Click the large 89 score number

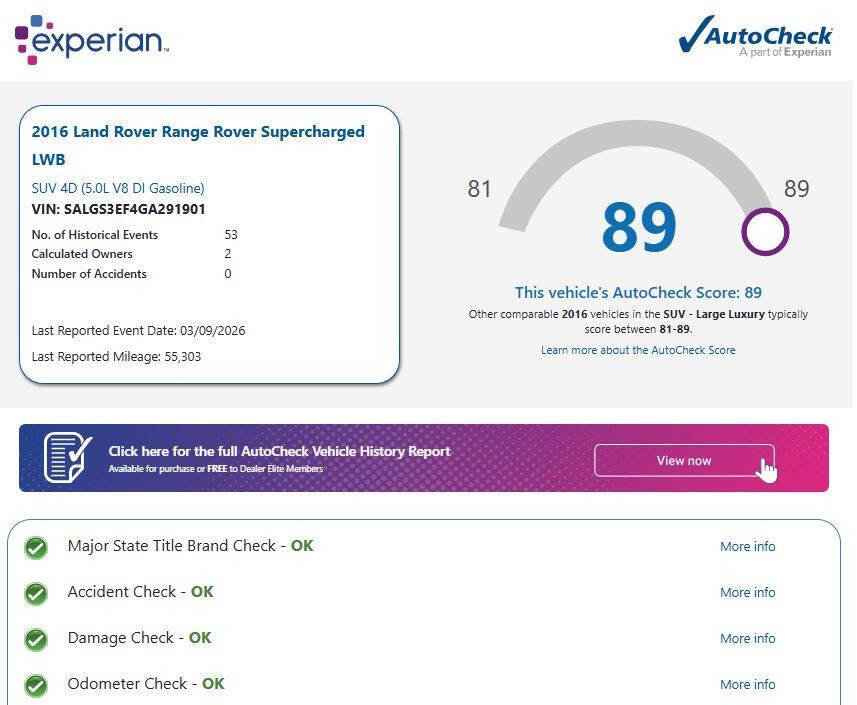[639, 227]
